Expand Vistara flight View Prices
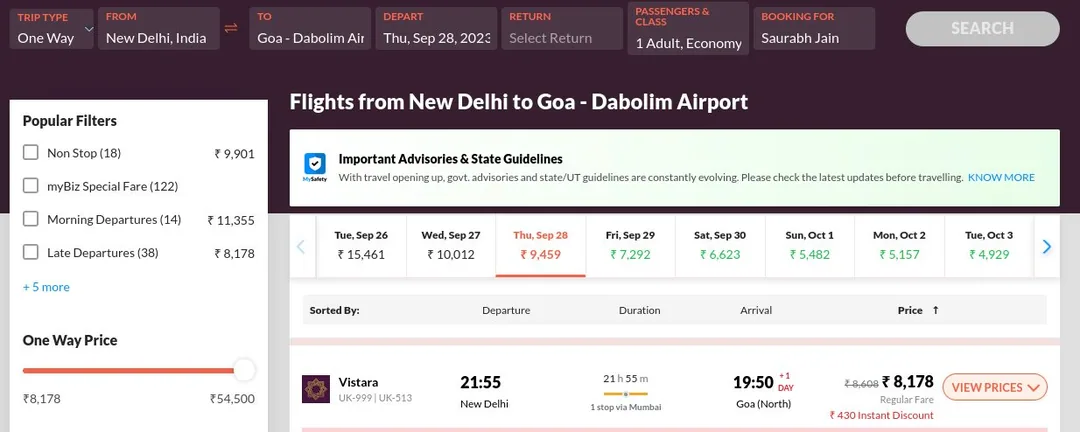1080x432 pixels. point(995,387)
